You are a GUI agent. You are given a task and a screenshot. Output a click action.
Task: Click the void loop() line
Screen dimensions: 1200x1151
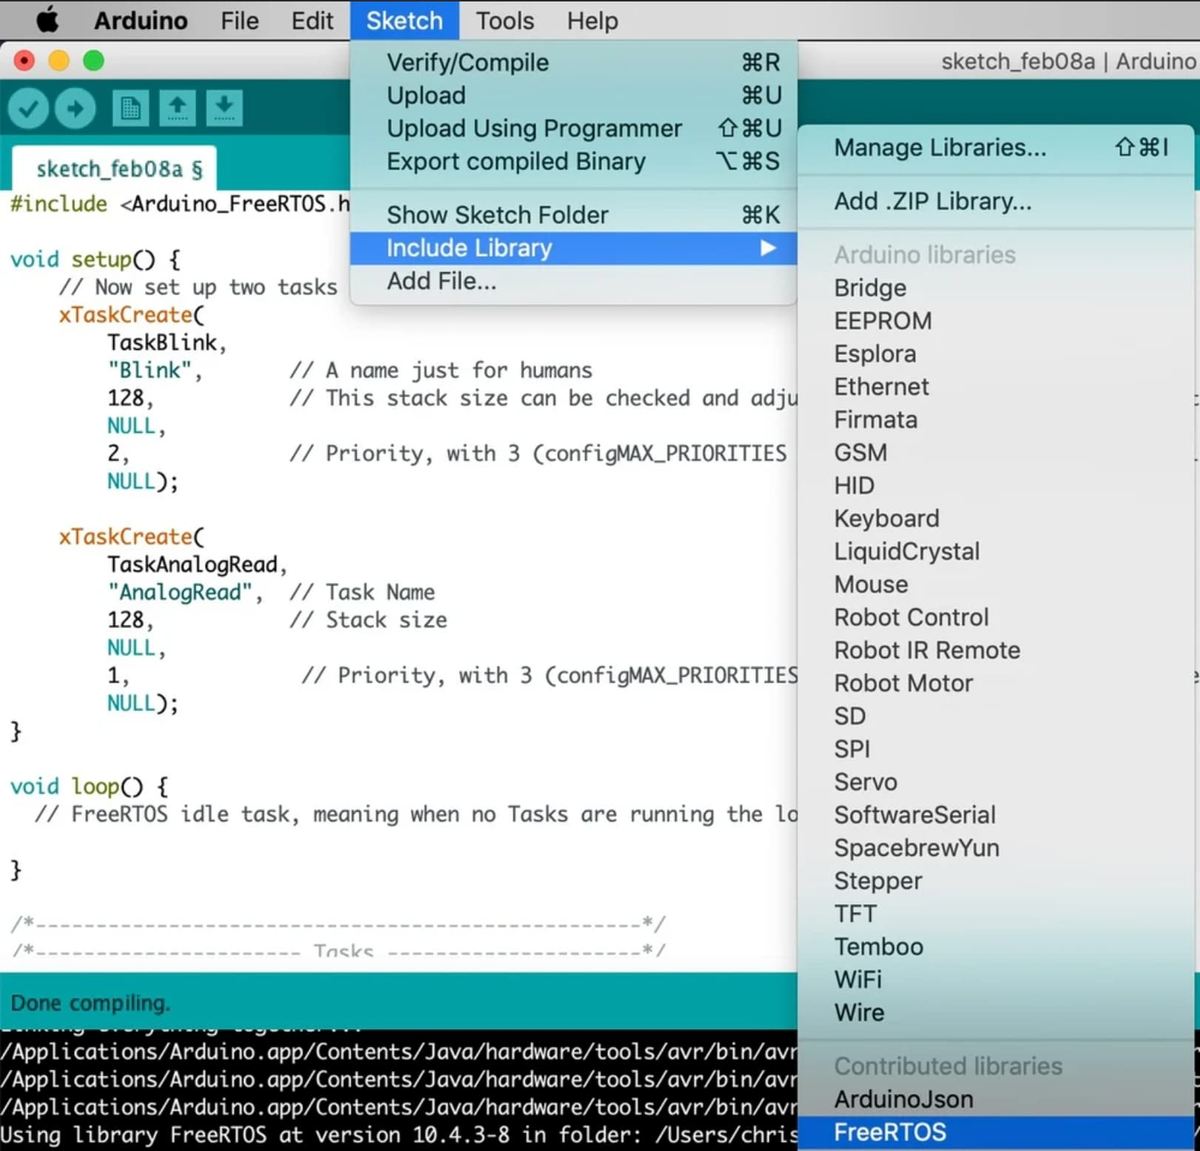pyautogui.click(x=89, y=787)
